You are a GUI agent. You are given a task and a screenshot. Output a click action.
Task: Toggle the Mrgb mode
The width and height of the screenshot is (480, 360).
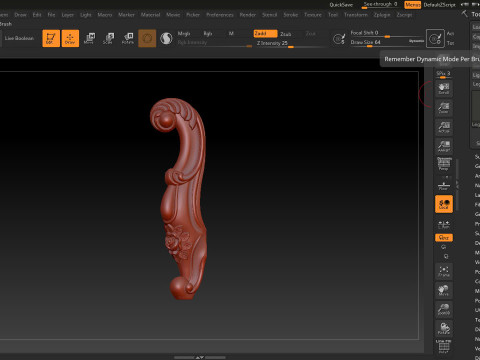(x=184, y=33)
